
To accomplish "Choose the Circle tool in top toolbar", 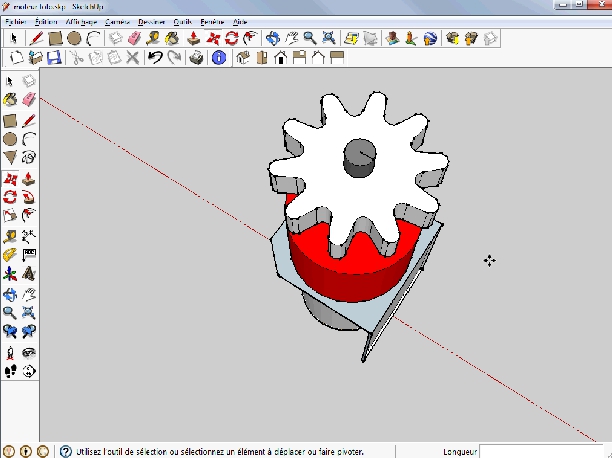I will point(74,38).
